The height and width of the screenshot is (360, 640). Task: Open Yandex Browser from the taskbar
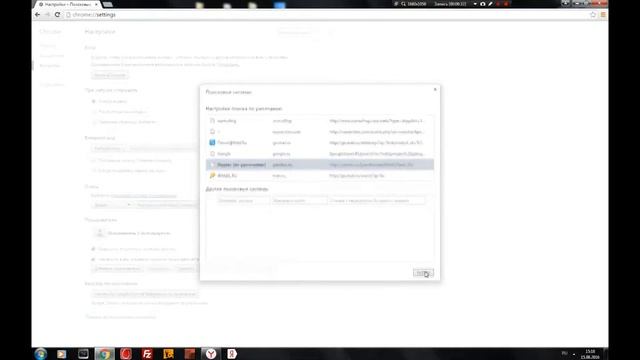pyautogui.click(x=211, y=354)
